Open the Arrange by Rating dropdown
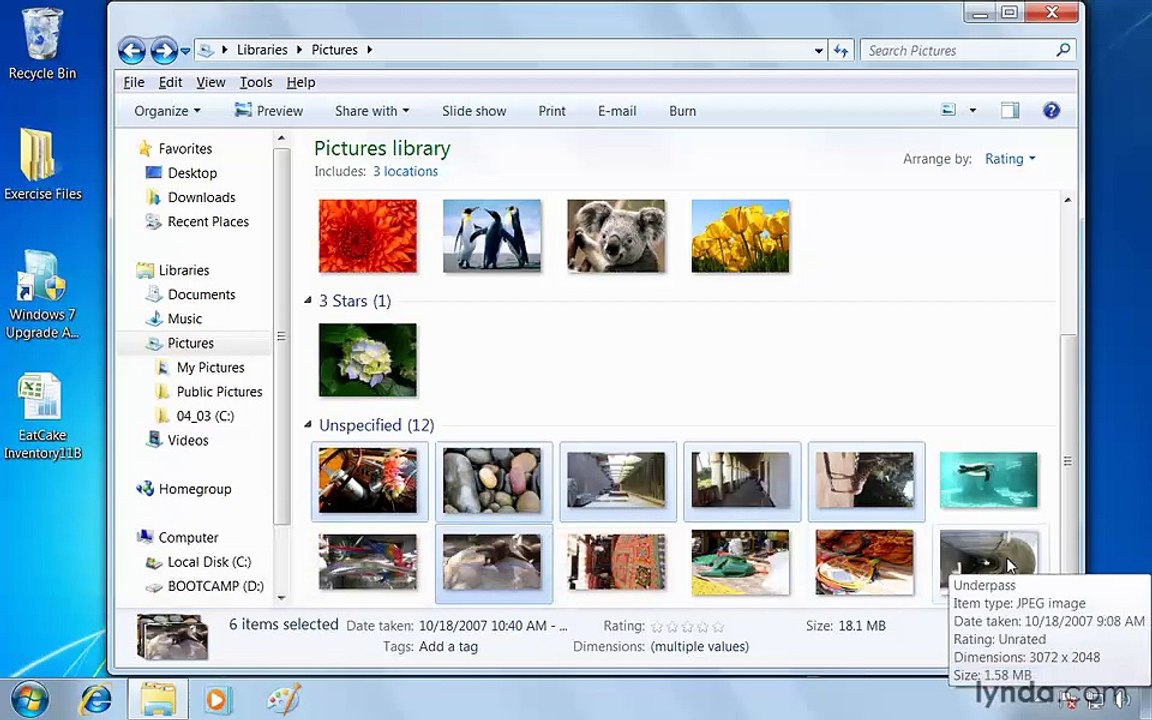The width and height of the screenshot is (1152, 720). 1010,159
